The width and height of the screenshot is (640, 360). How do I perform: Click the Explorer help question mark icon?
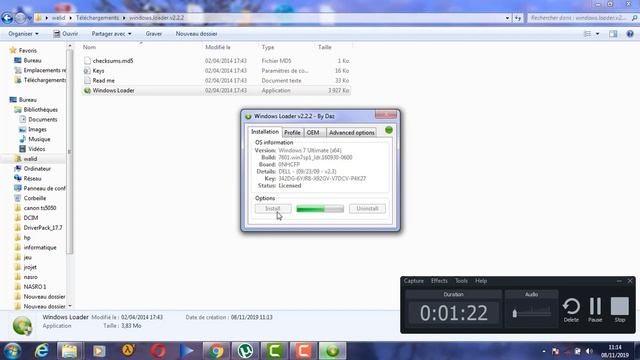point(630,34)
